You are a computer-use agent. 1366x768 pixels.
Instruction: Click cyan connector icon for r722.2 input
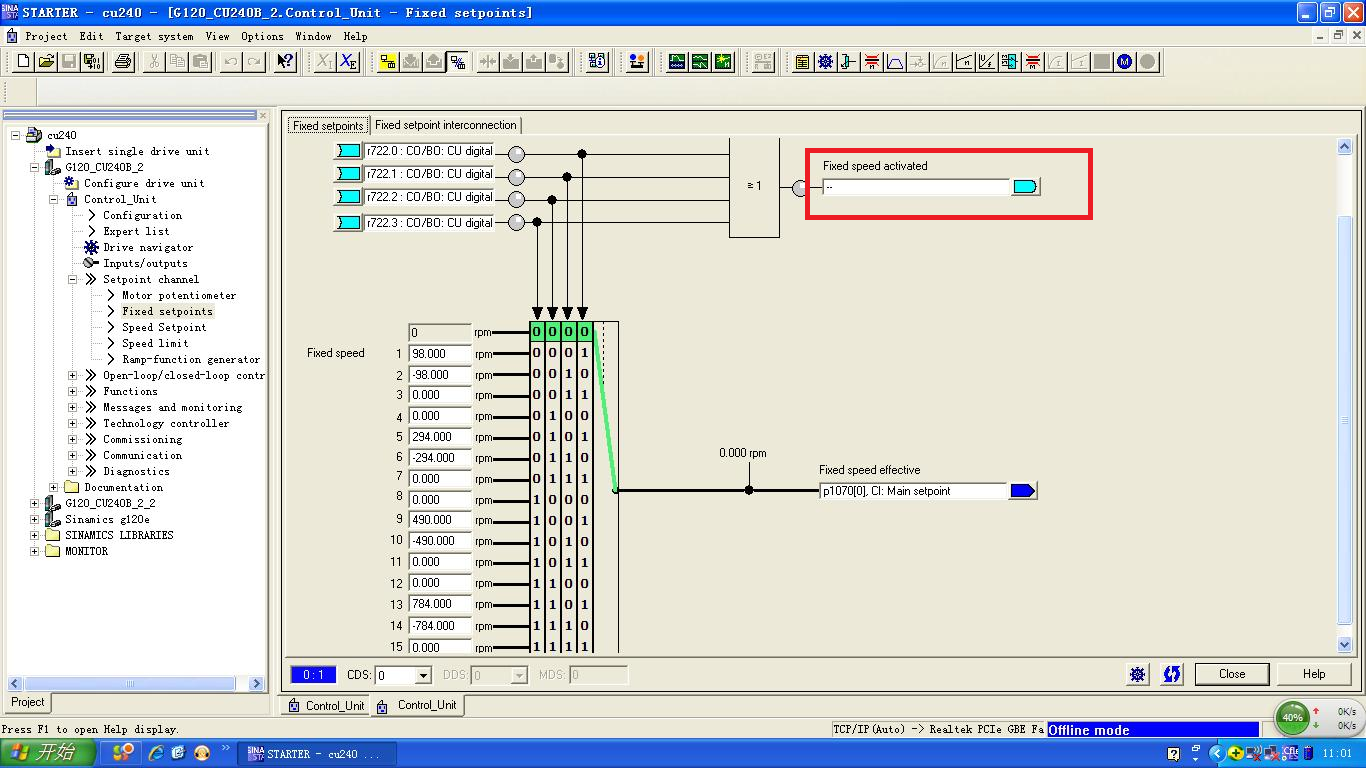[348, 197]
